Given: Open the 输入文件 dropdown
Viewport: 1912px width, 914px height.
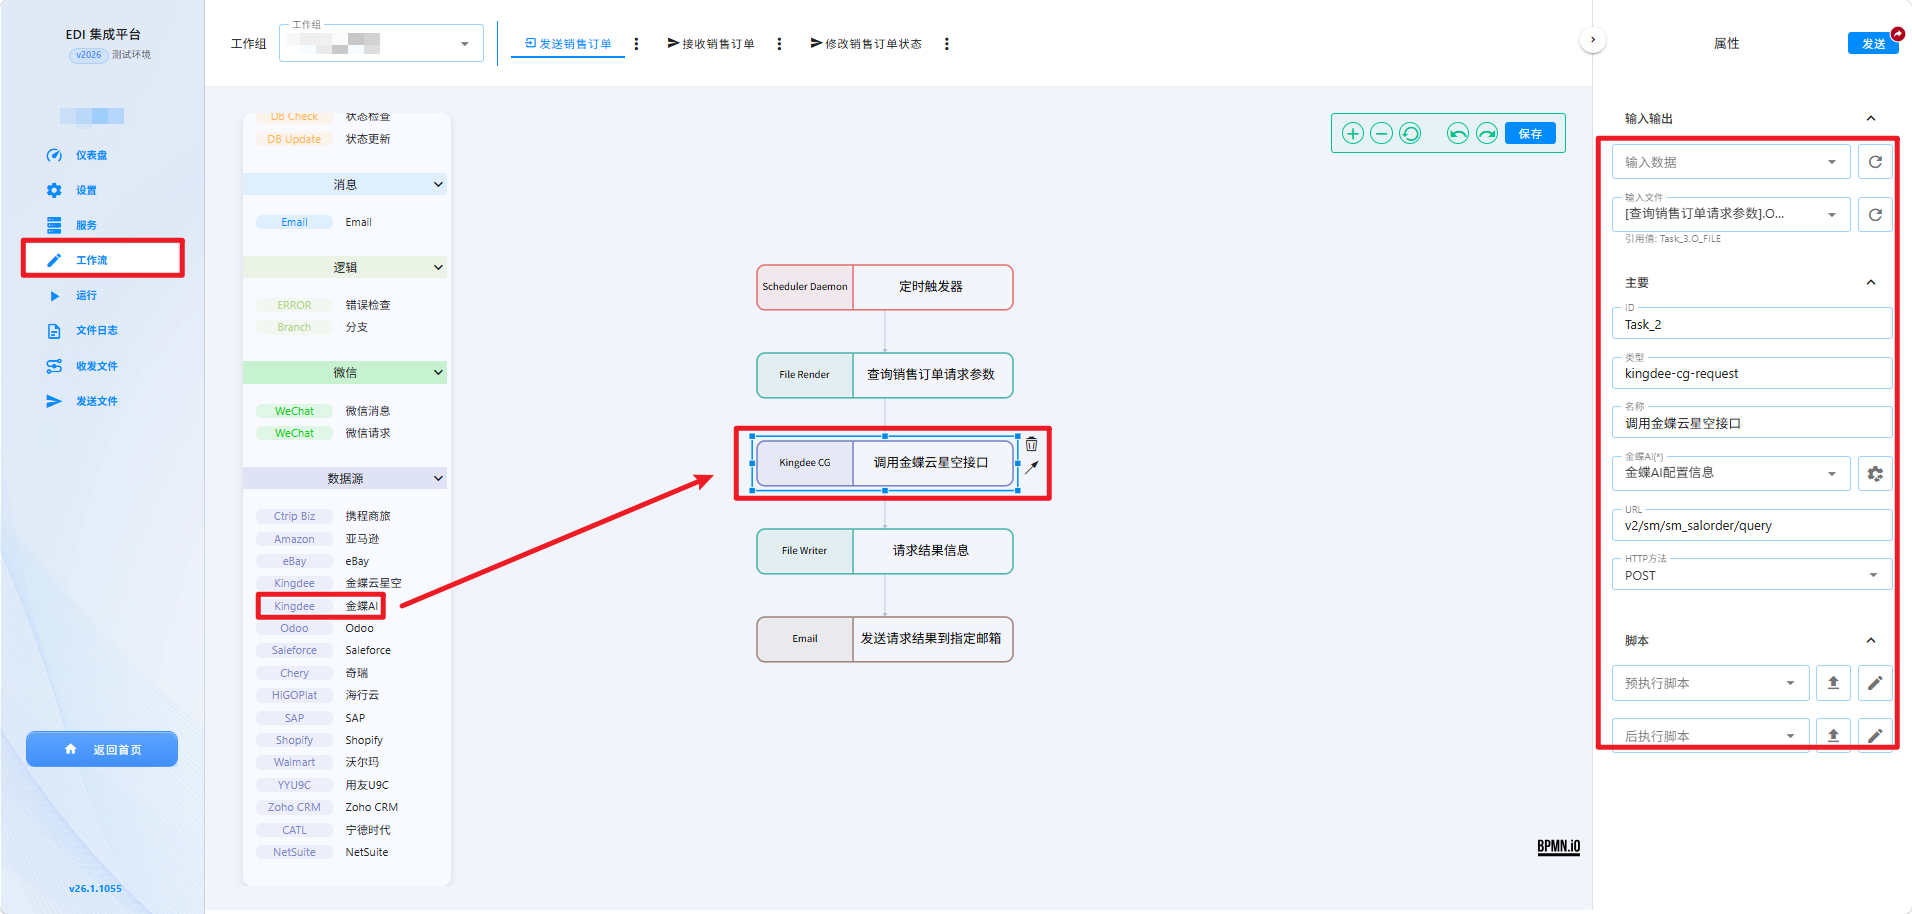Looking at the screenshot, I should click(1731, 214).
